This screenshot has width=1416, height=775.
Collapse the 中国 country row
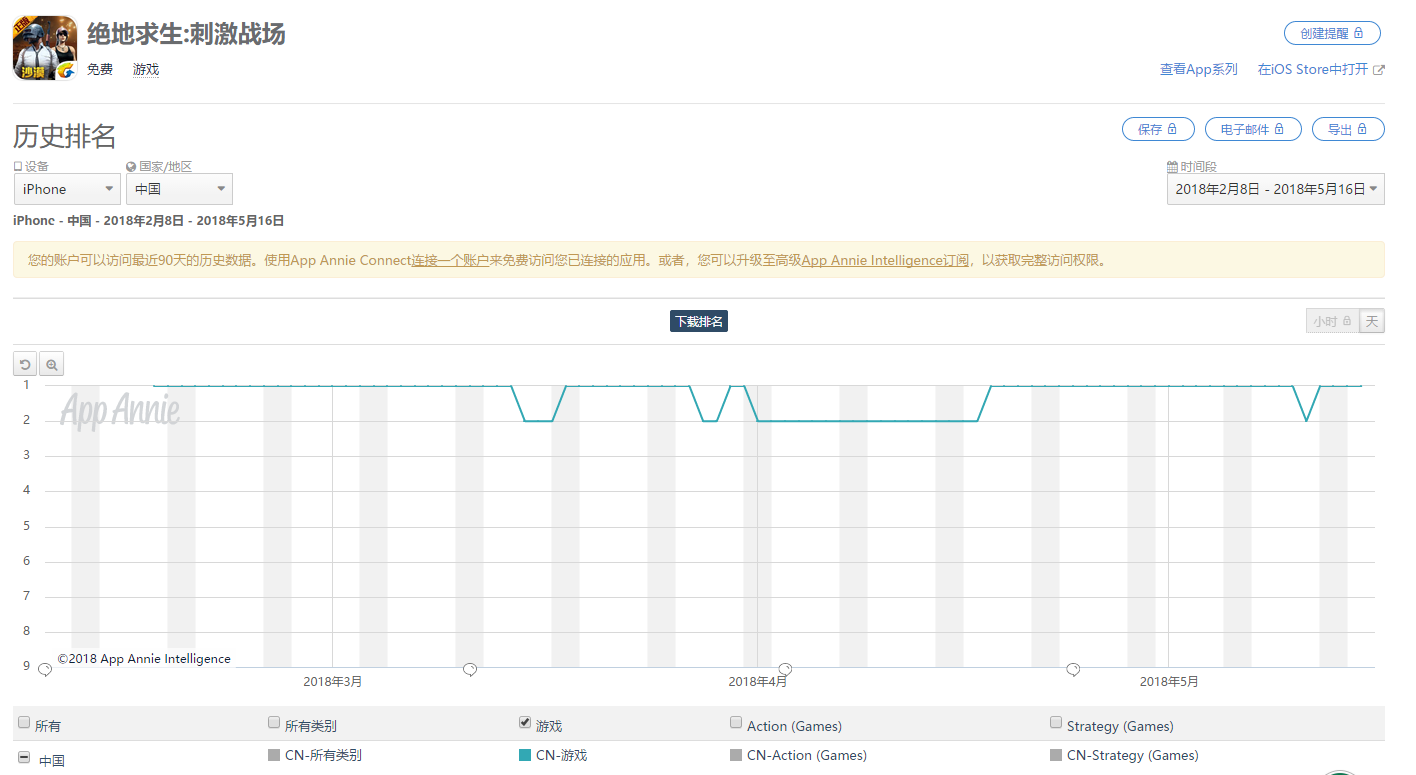pyautogui.click(x=24, y=758)
